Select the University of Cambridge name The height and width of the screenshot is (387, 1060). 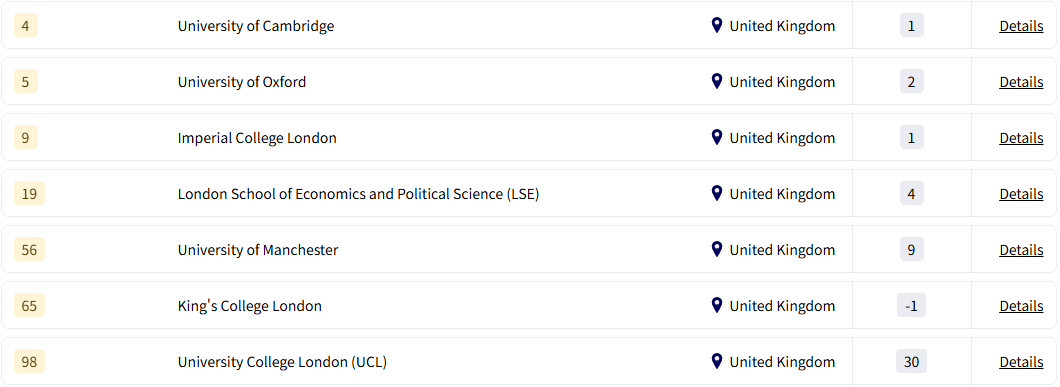pos(256,26)
